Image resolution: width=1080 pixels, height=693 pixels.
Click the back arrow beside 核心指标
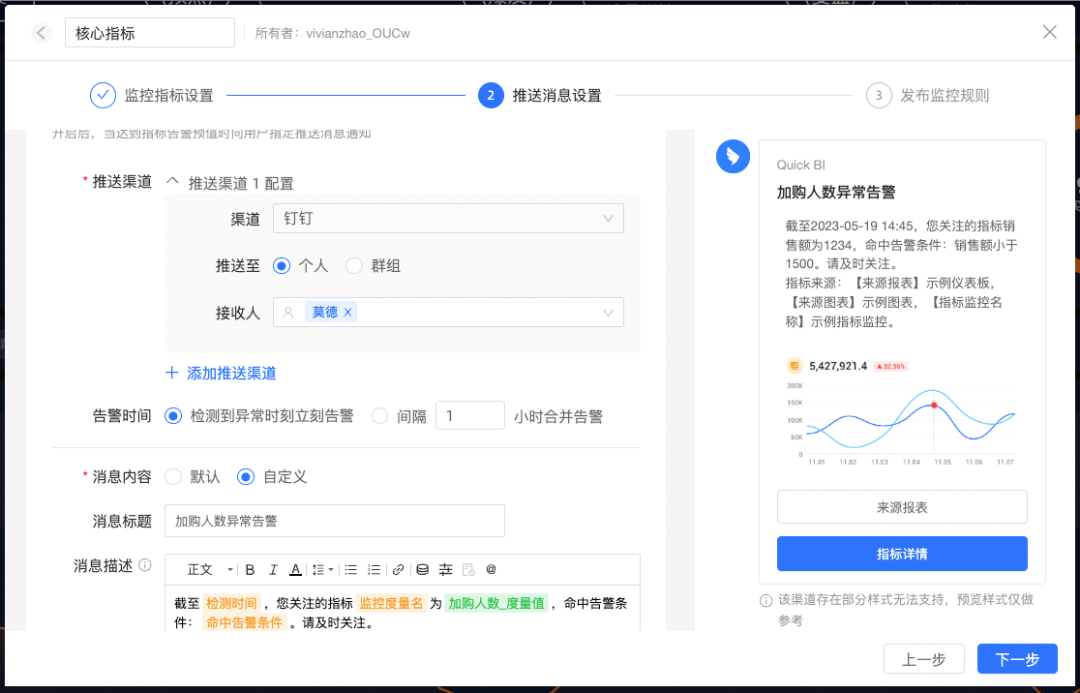(x=41, y=32)
